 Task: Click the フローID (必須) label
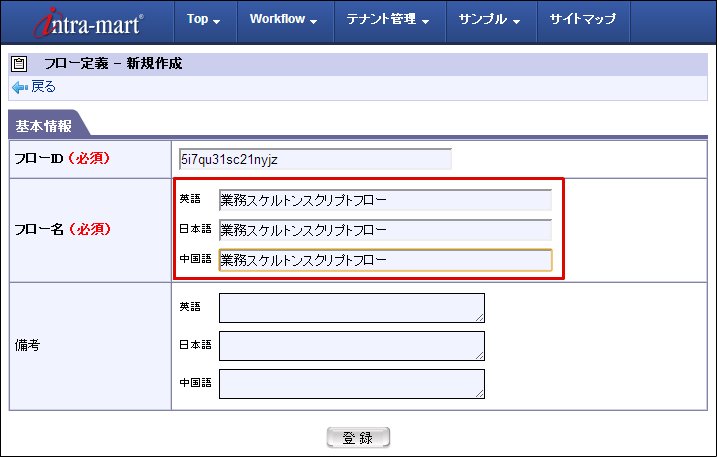pos(62,158)
